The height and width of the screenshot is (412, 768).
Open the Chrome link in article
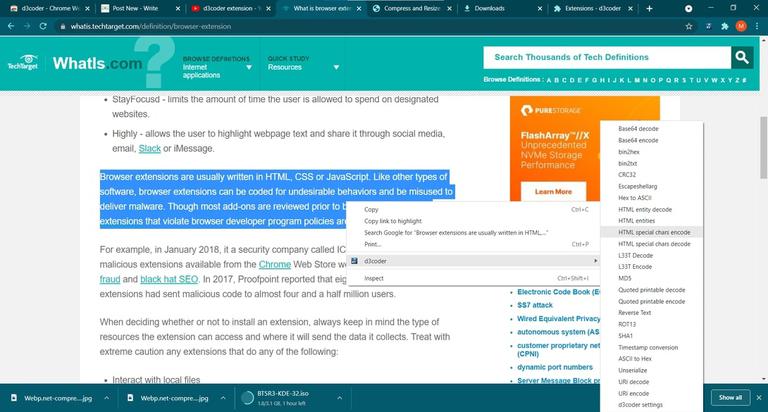click(274, 265)
